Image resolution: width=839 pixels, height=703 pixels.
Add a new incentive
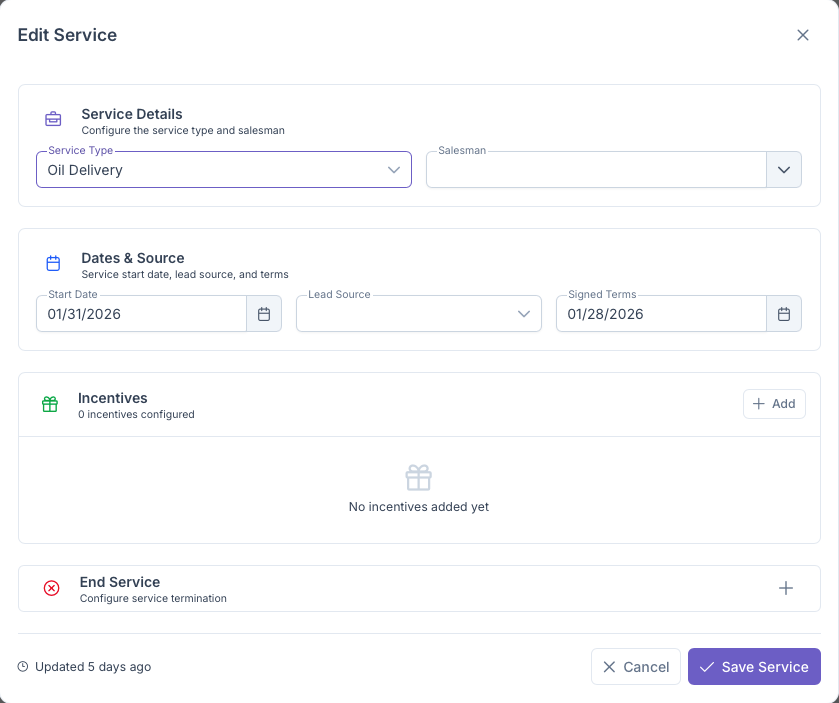(774, 404)
